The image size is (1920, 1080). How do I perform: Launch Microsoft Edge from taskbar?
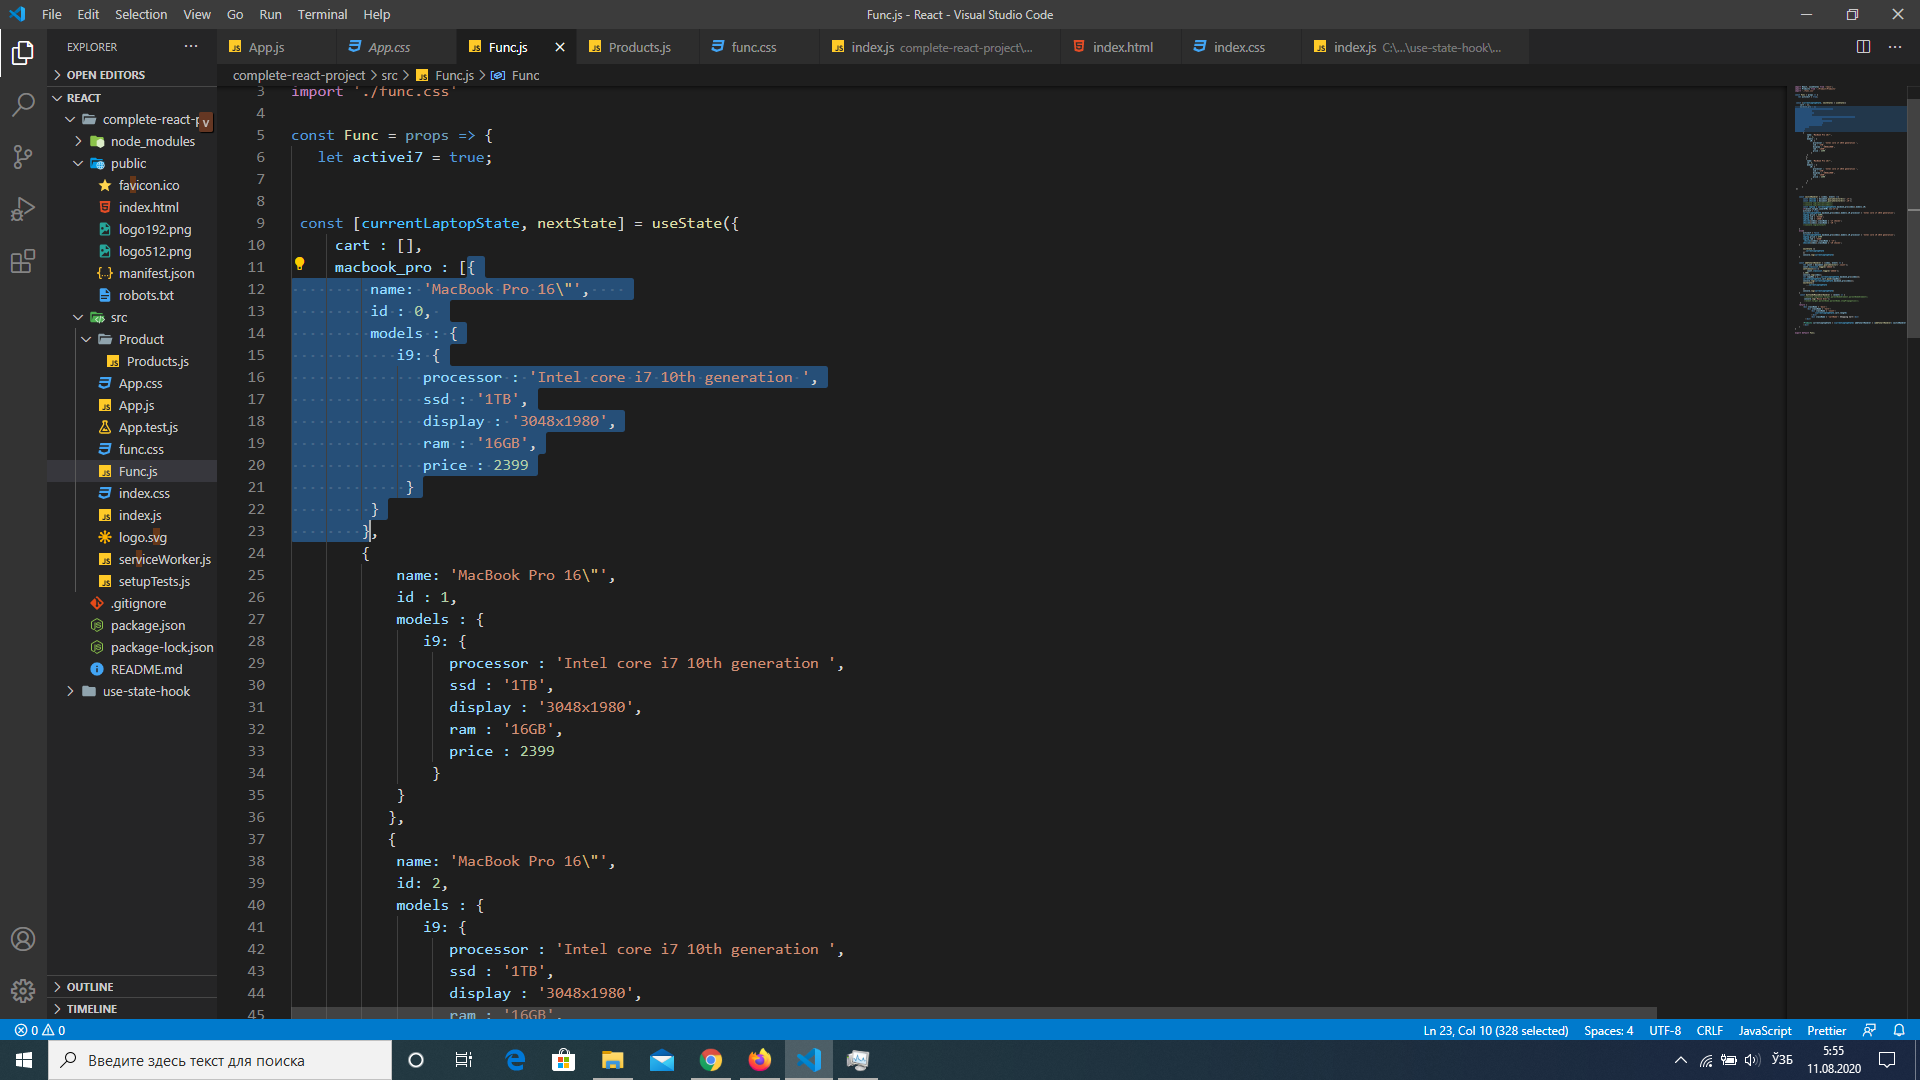[515, 1060]
